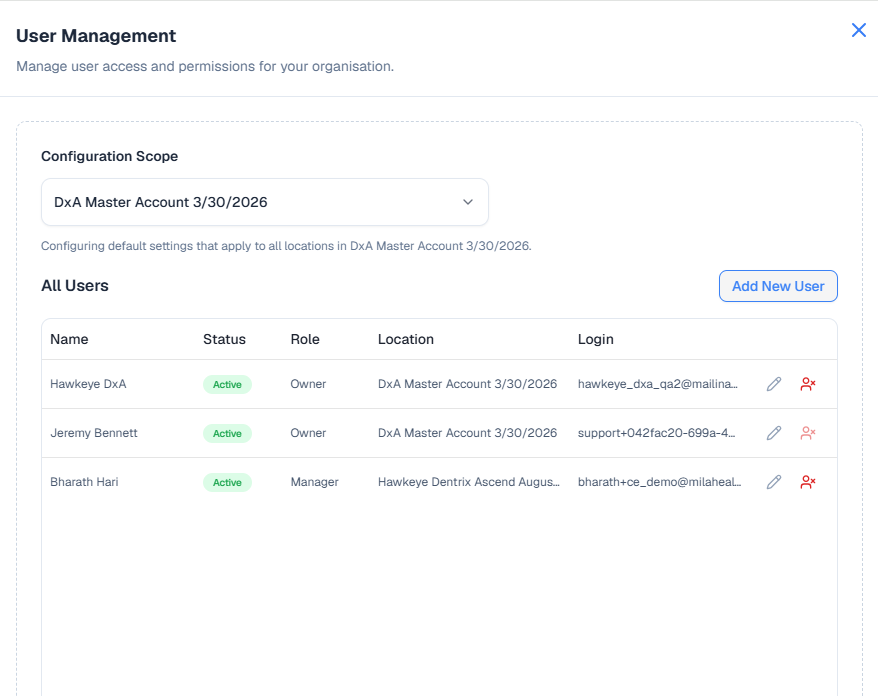This screenshot has height=696, width=878.
Task: Click the Name column header
Action: tap(69, 339)
